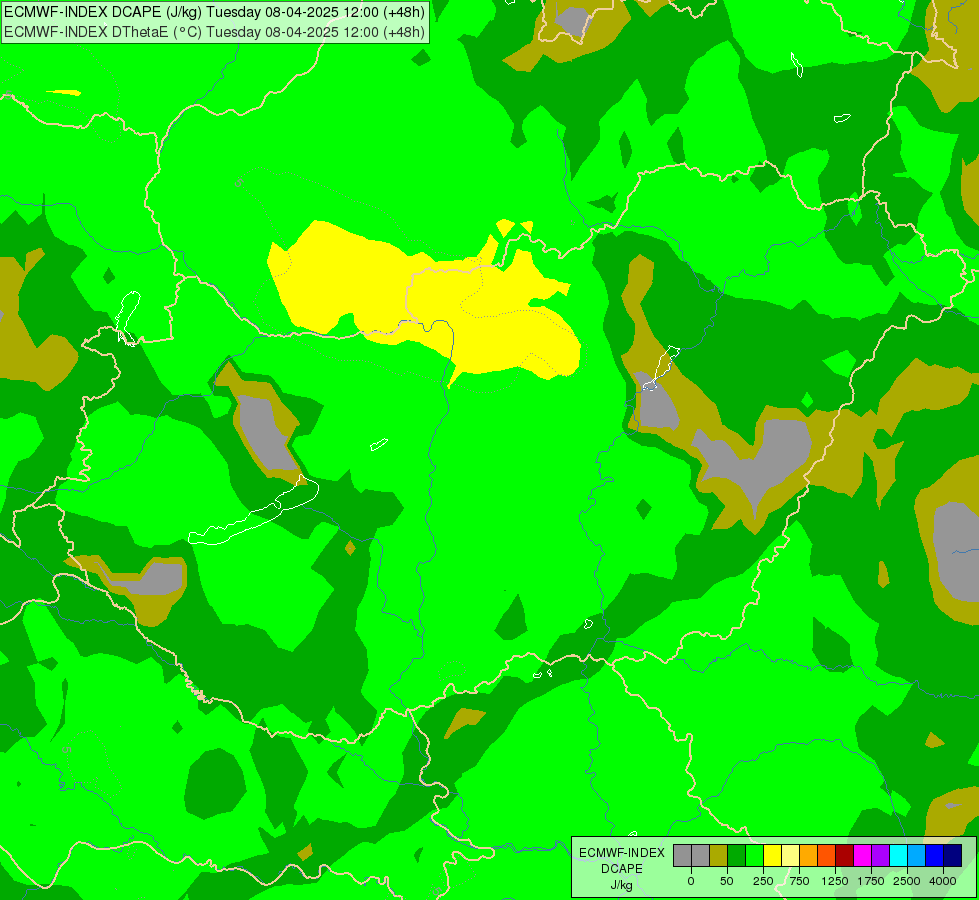979x900 pixels.
Task: Click the pure yellow legend swatch
Action: pos(772,856)
